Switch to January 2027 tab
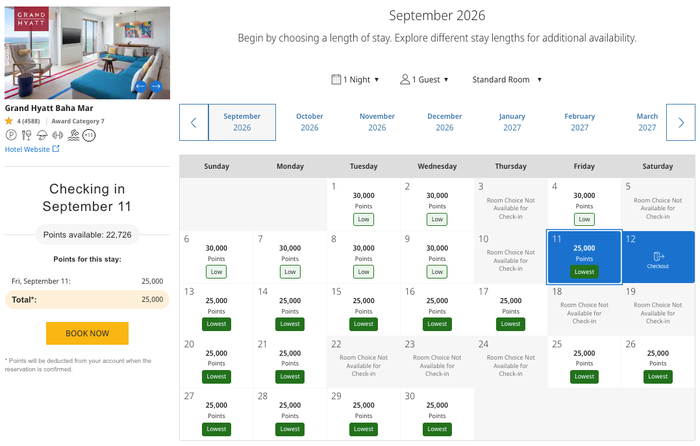700x446 pixels. (512, 122)
